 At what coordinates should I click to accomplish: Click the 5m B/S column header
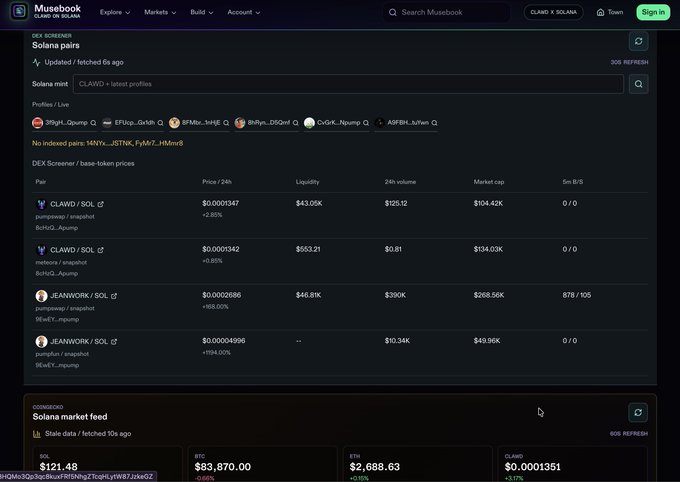(573, 182)
